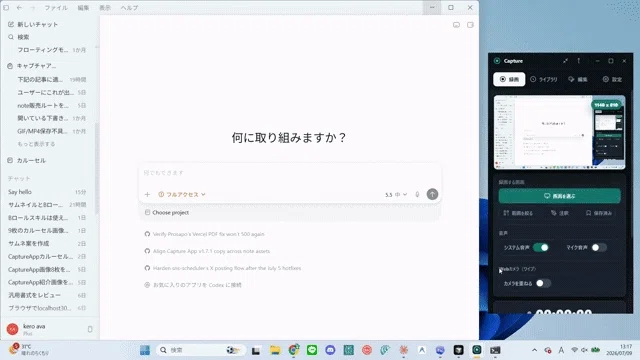Open File Explorer from the taskbar
Screen dimensions: 640x360
275,350
